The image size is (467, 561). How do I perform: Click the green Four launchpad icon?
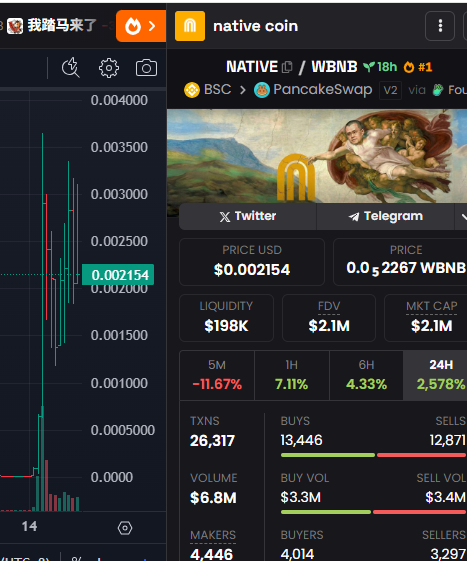[438, 90]
